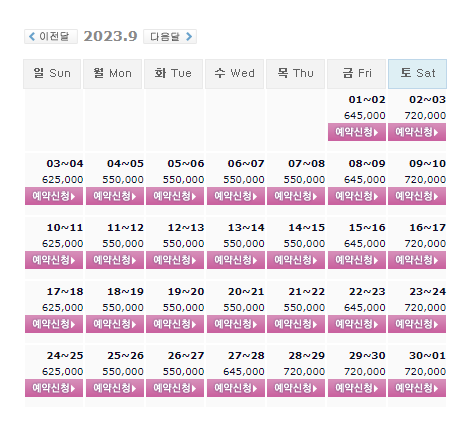Click 예약신청 under 09~10

click(x=417, y=196)
